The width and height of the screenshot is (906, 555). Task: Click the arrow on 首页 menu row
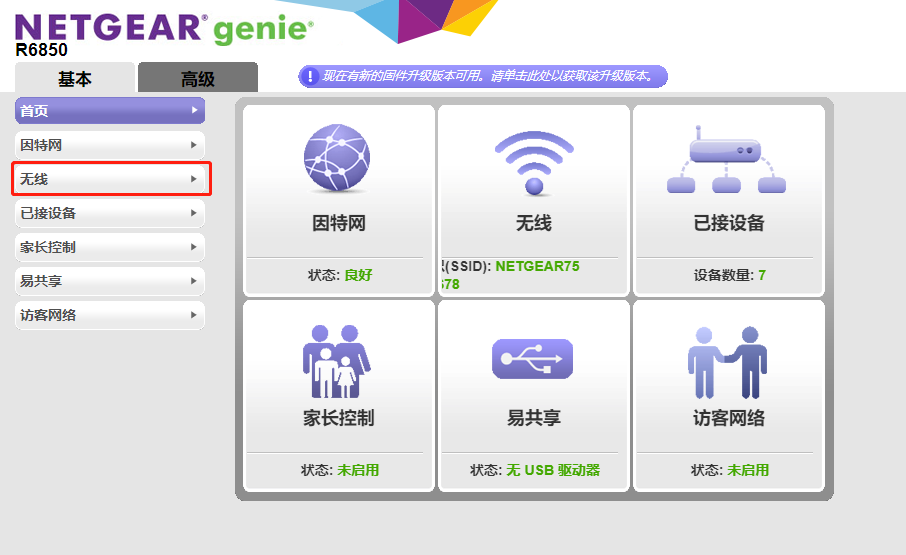(194, 110)
